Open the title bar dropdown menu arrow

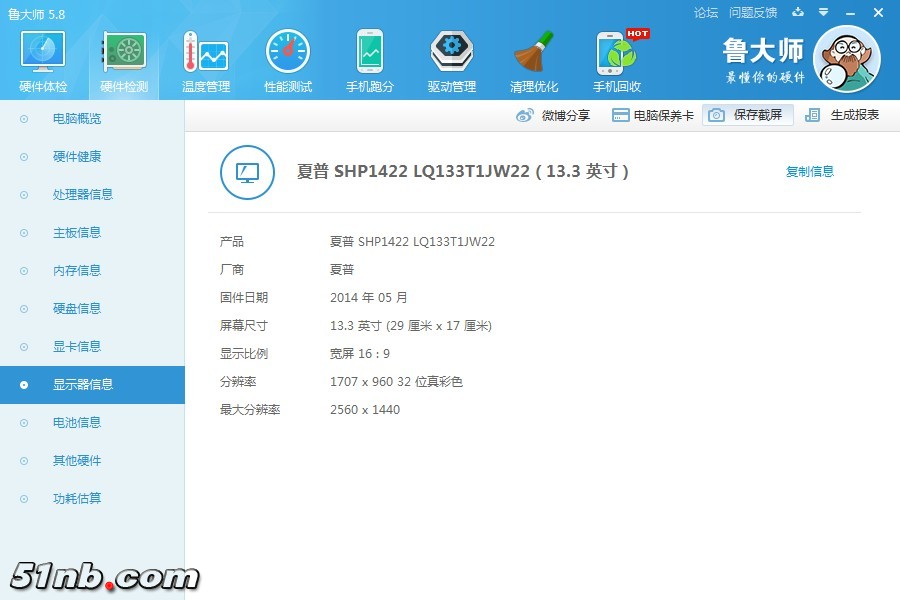pyautogui.click(x=824, y=12)
